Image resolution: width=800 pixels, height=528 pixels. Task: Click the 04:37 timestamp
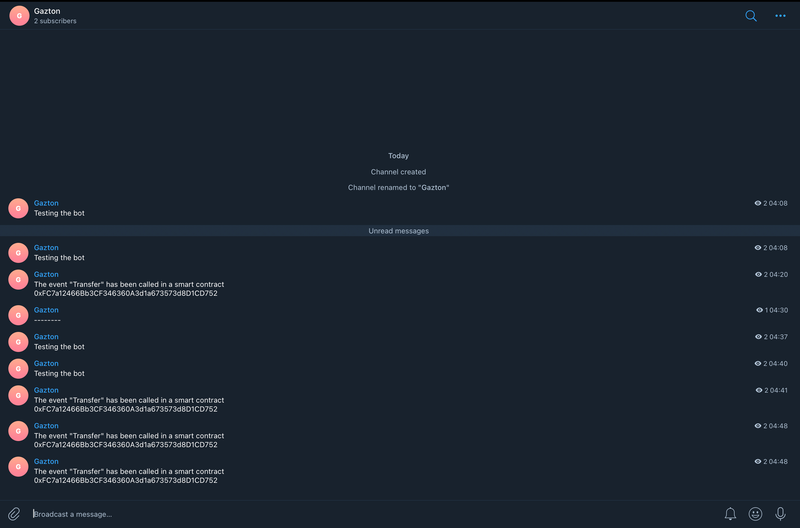779,337
